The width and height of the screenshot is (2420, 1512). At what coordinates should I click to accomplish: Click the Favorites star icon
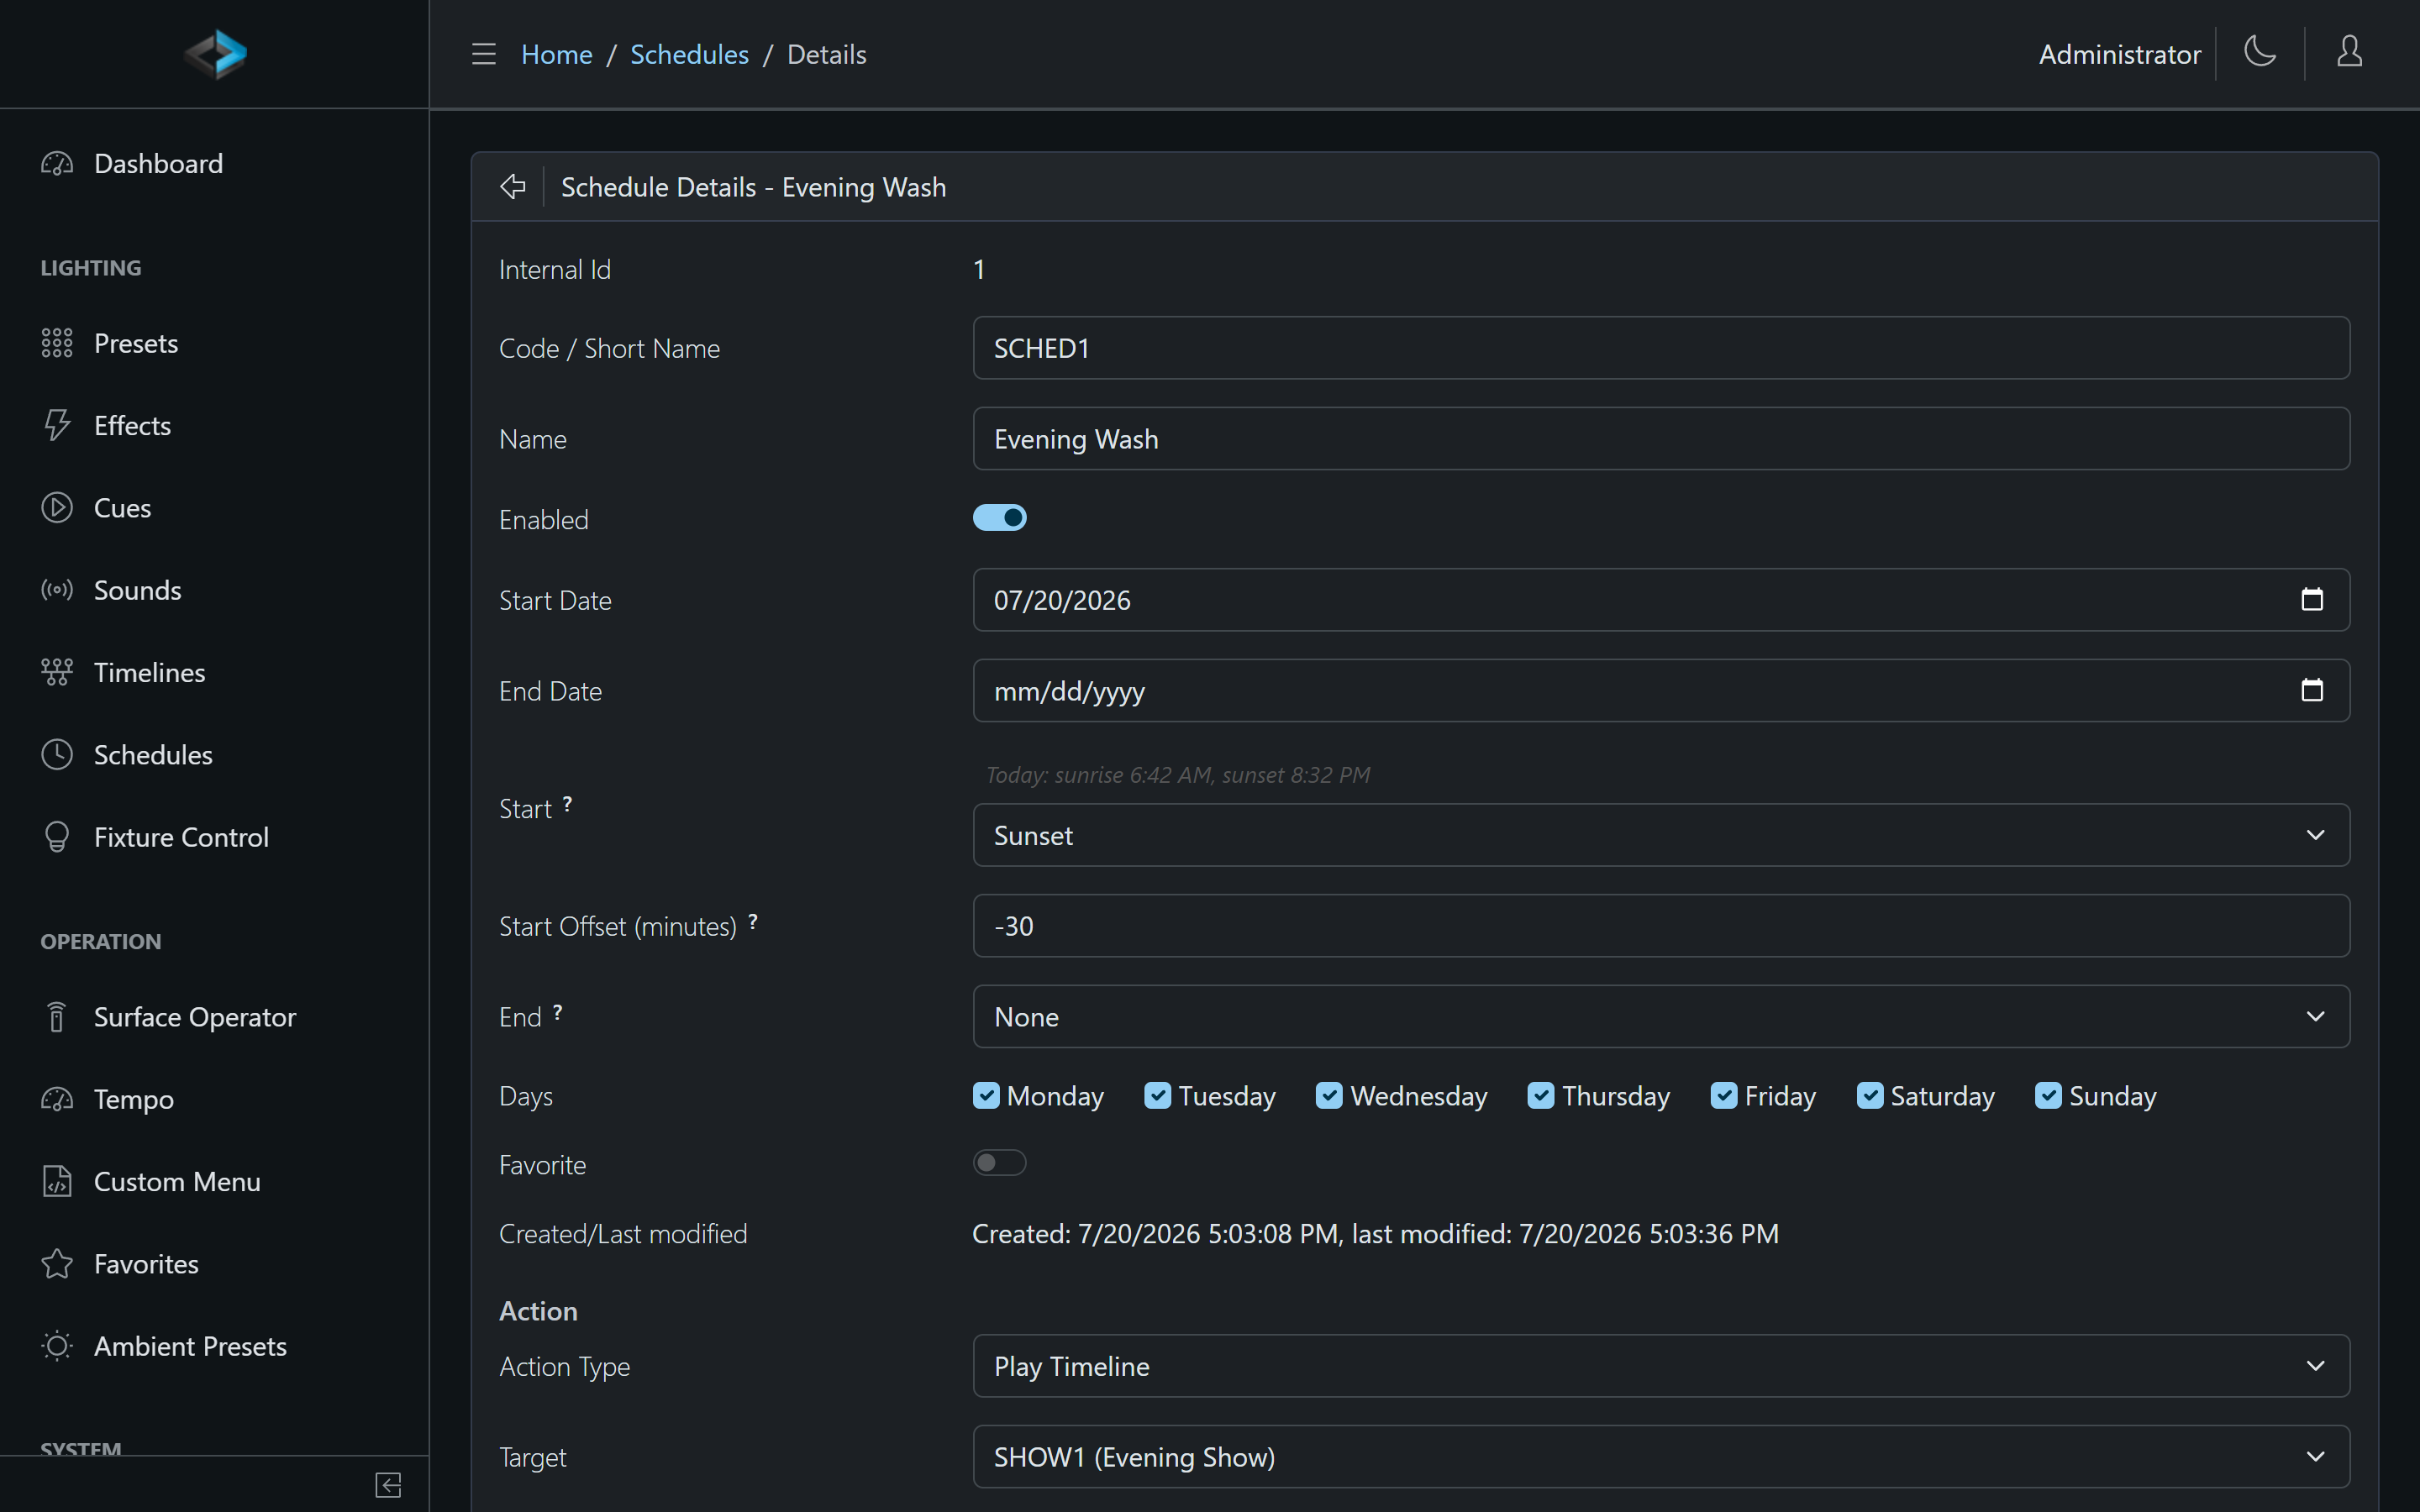[57, 1264]
